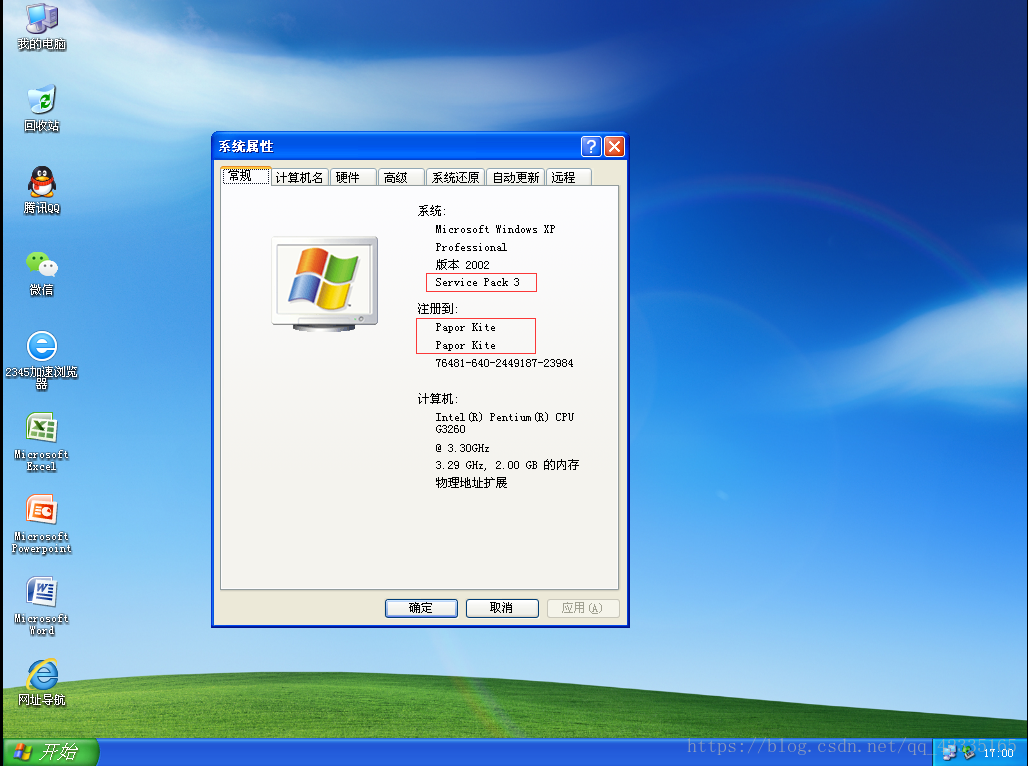
Task: Go to the 自动更新 tab
Action: tap(516, 177)
